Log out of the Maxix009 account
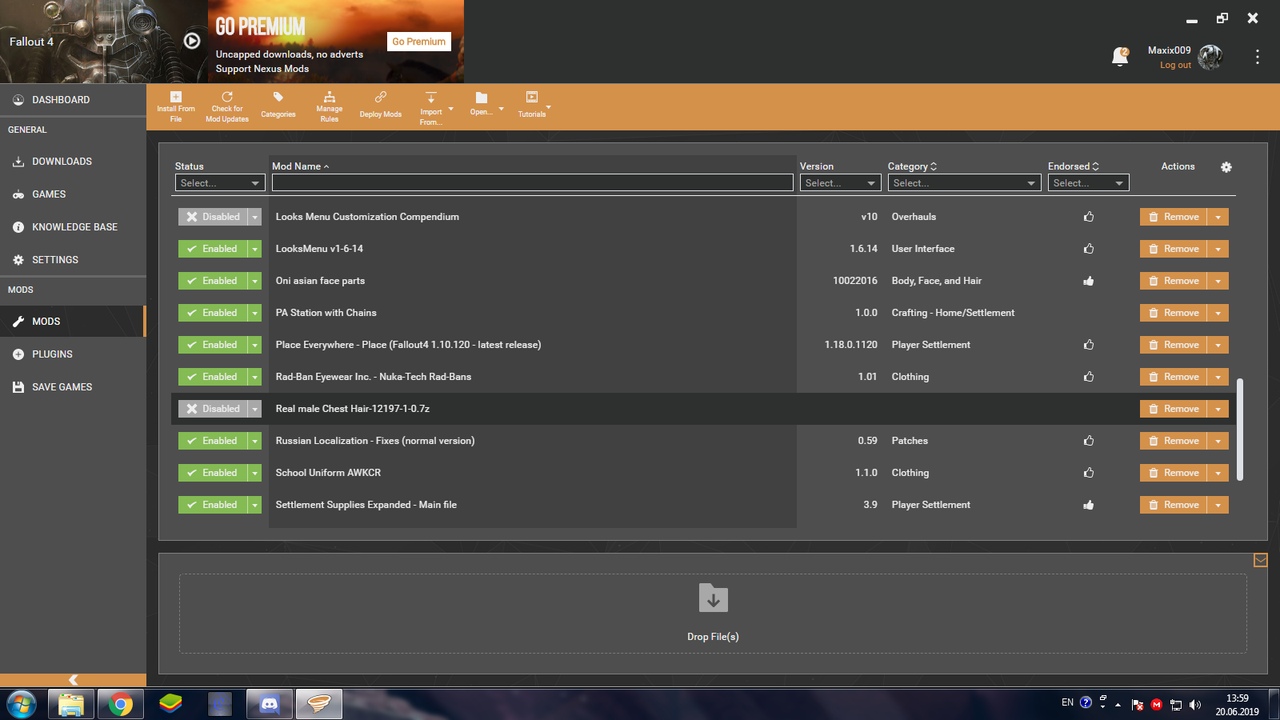 (1175, 65)
